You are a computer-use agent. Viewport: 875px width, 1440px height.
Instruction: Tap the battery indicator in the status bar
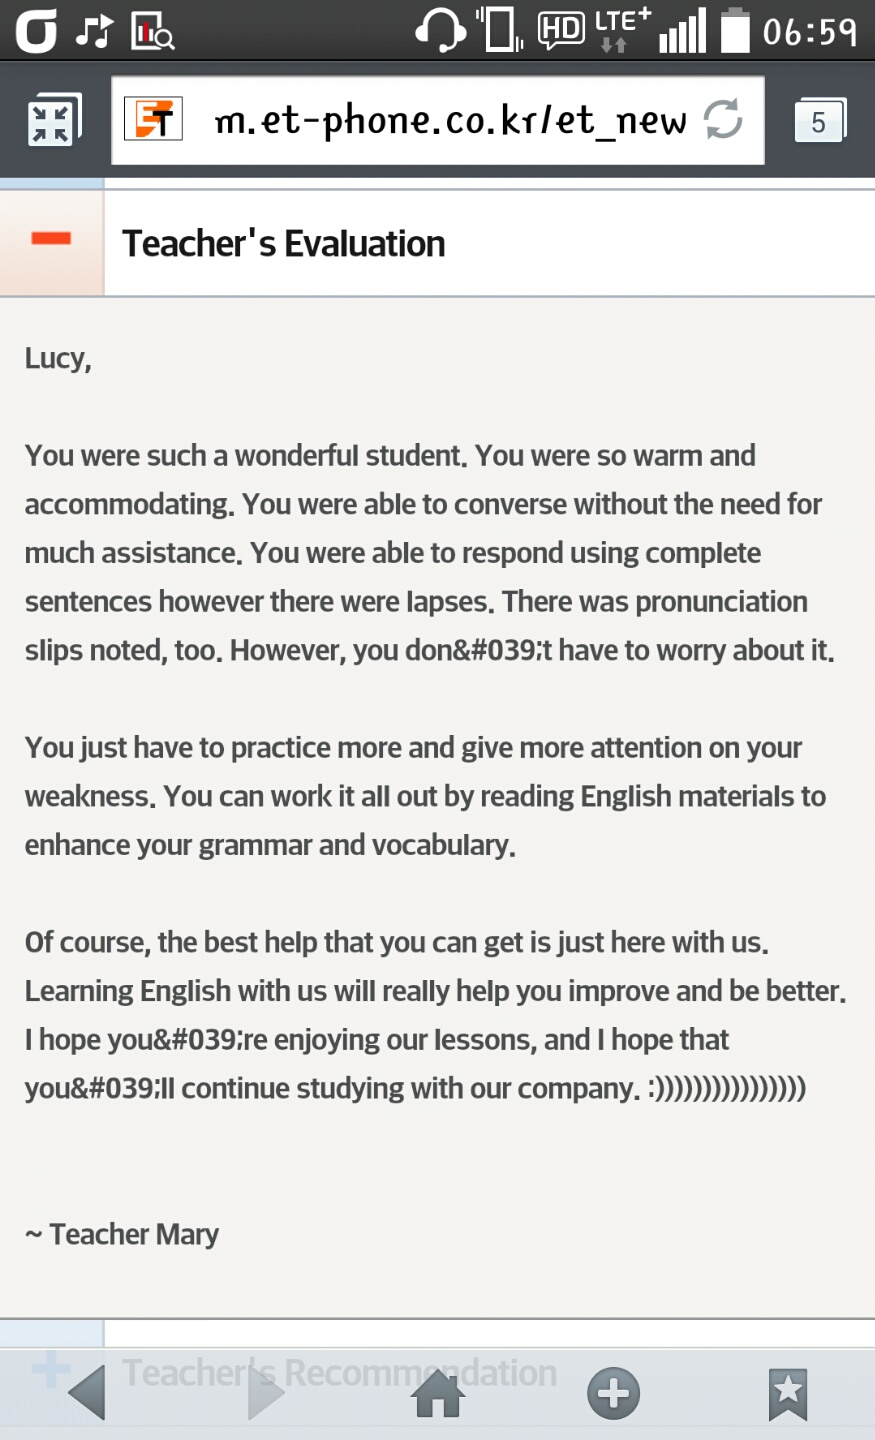(735, 29)
